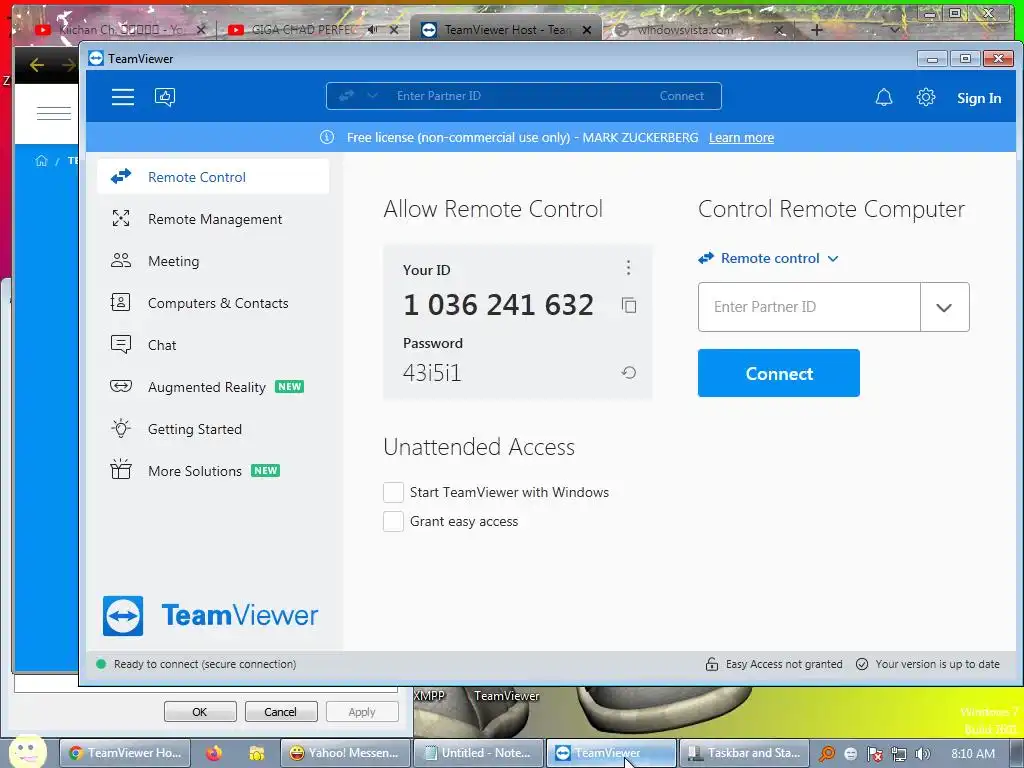Click Cancel in the dialog behind TeamViewer
Viewport: 1024px width, 768px height.
click(x=280, y=712)
